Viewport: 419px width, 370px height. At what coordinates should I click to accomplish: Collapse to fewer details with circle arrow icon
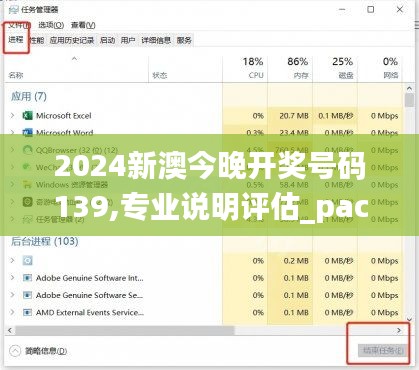pyautogui.click(x=15, y=351)
